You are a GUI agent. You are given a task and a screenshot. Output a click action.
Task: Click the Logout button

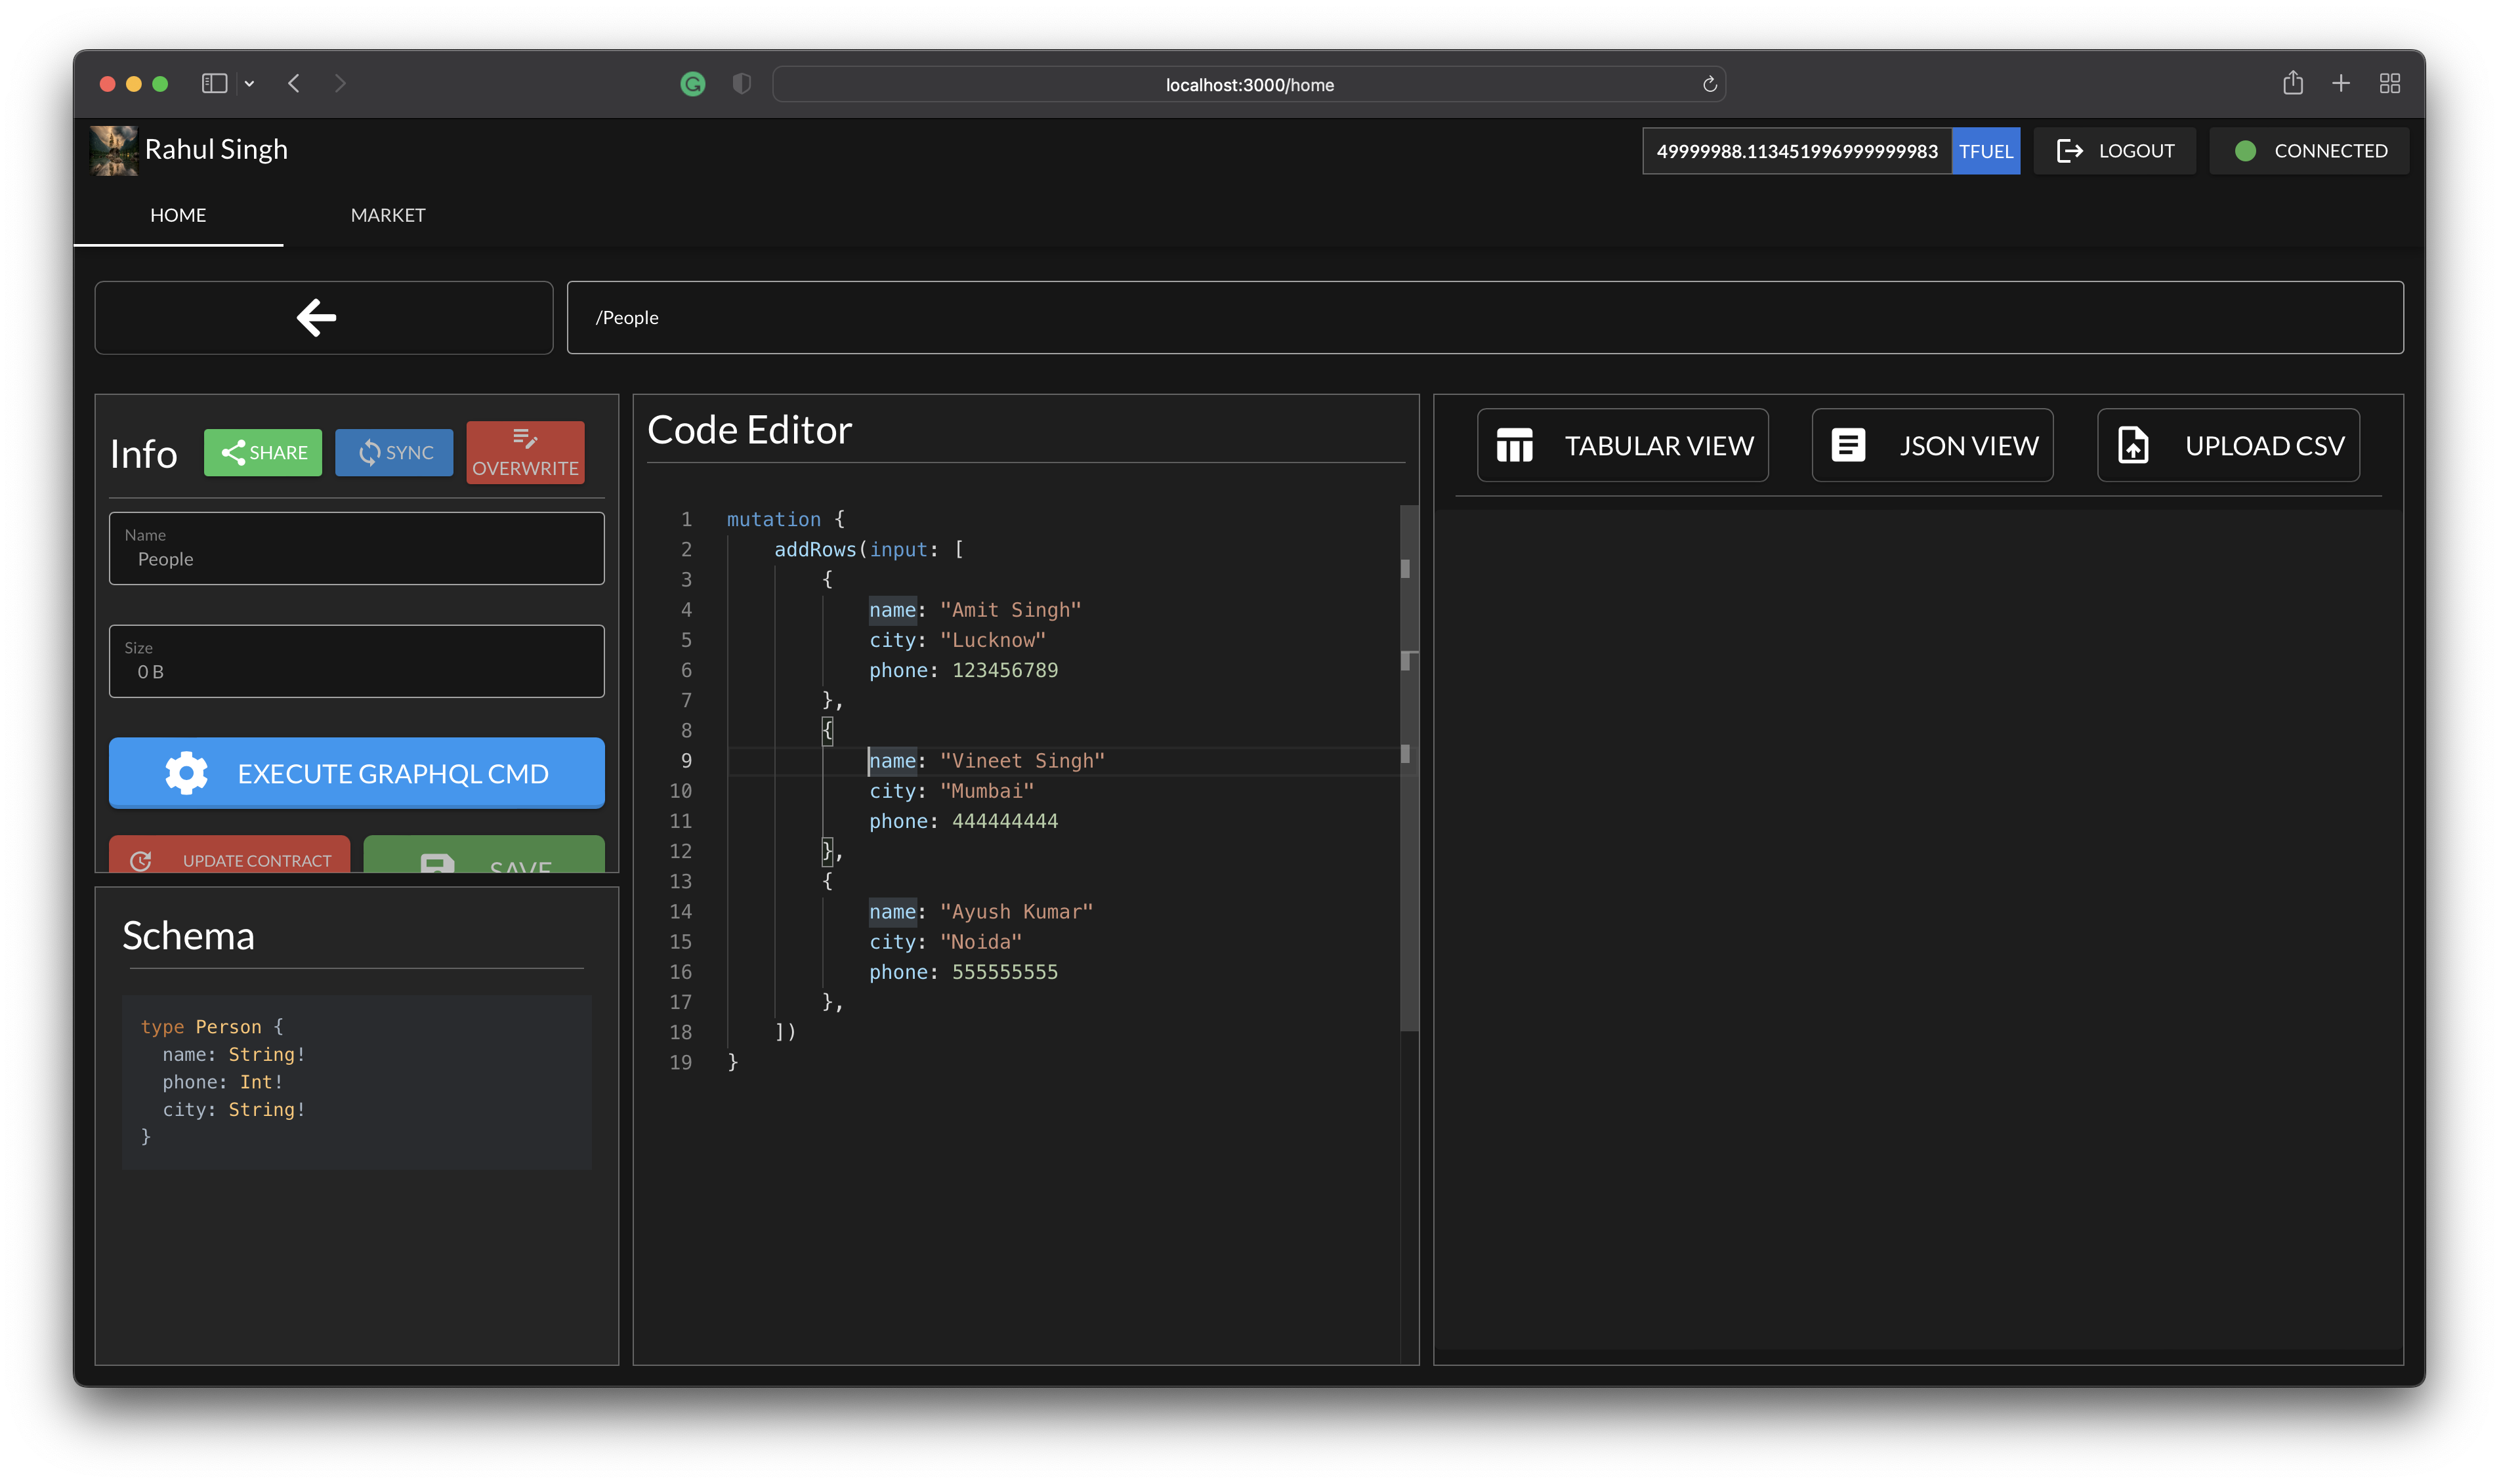(2114, 151)
